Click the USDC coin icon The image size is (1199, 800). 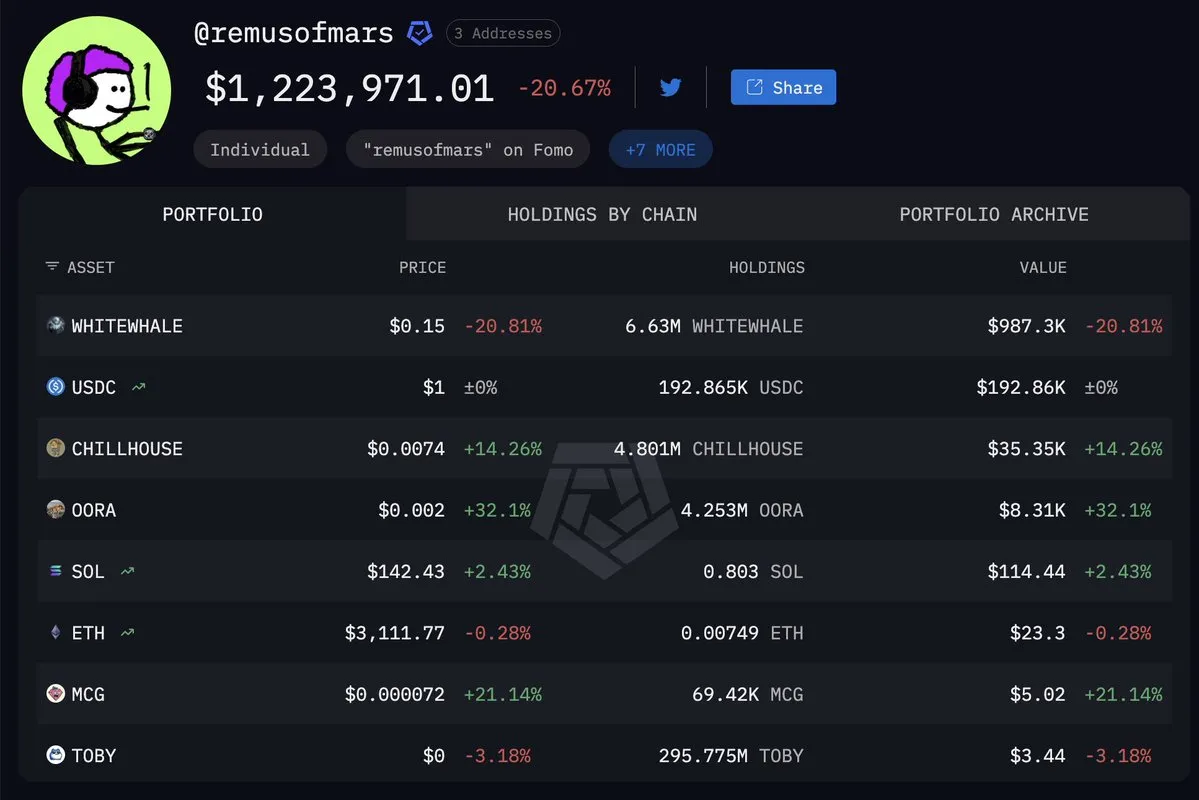coord(56,386)
